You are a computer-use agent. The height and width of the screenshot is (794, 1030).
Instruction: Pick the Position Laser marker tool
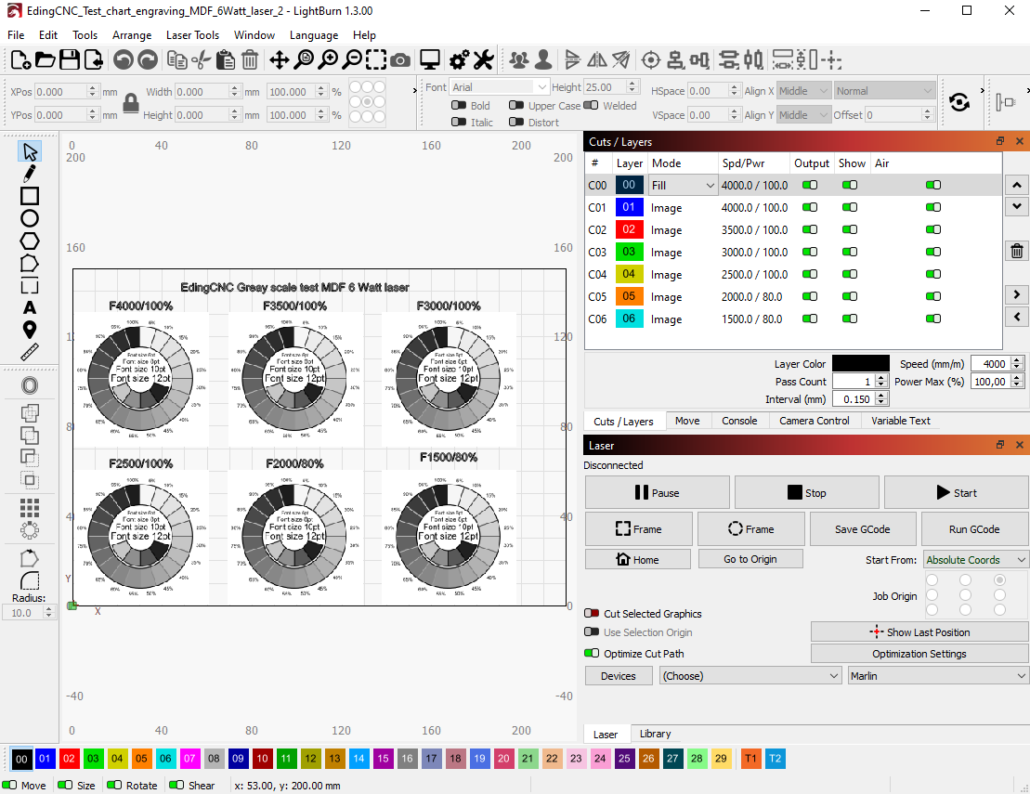[x=30, y=330]
